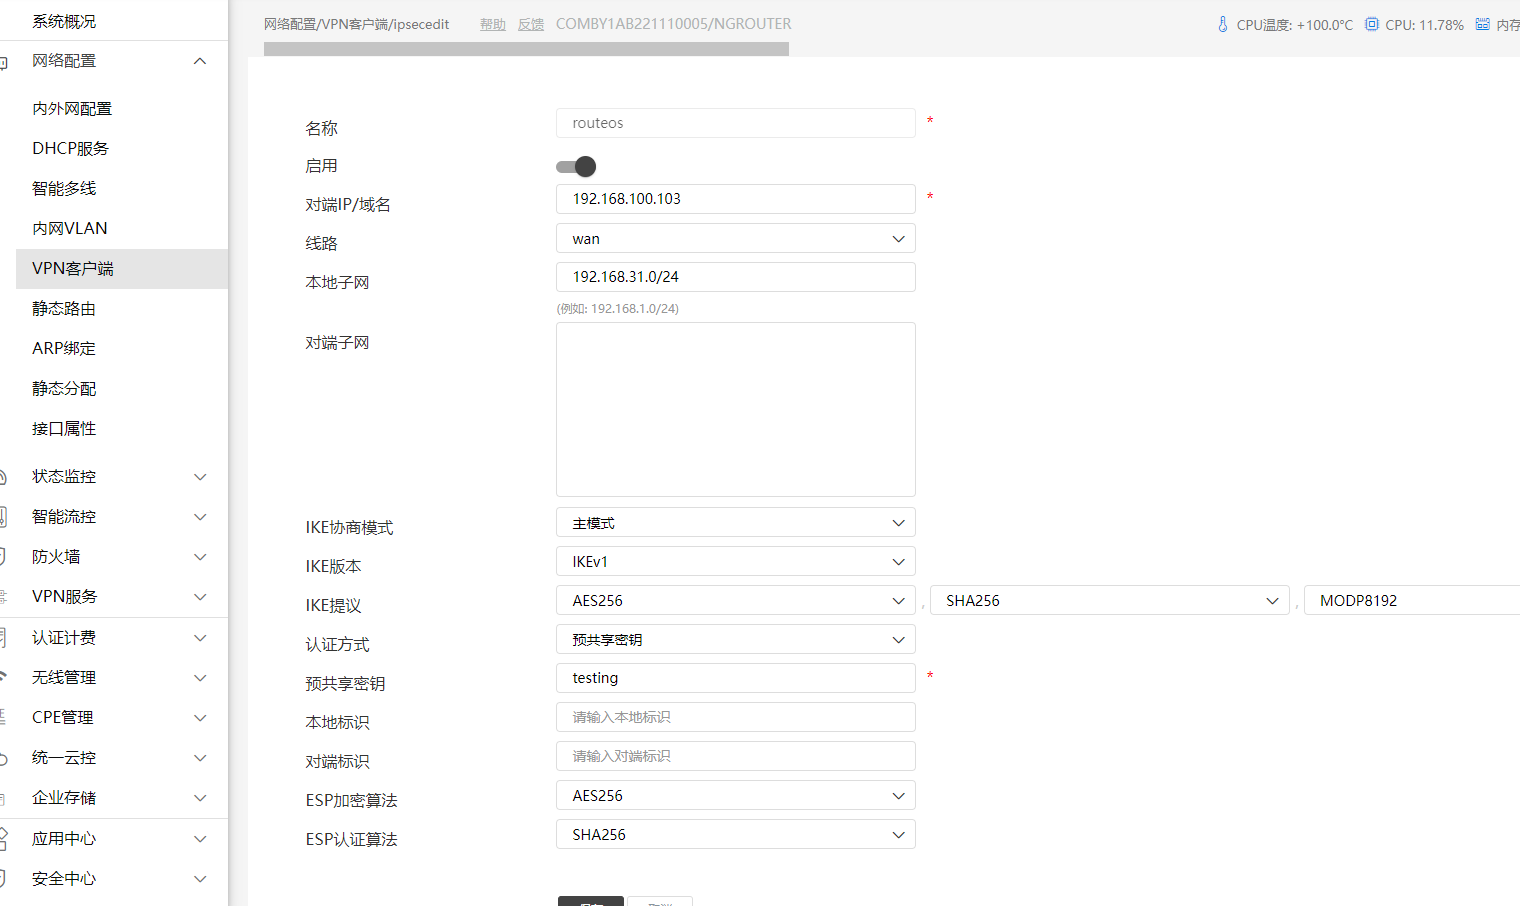
Task: Click the 帮助 help link
Action: tap(492, 24)
